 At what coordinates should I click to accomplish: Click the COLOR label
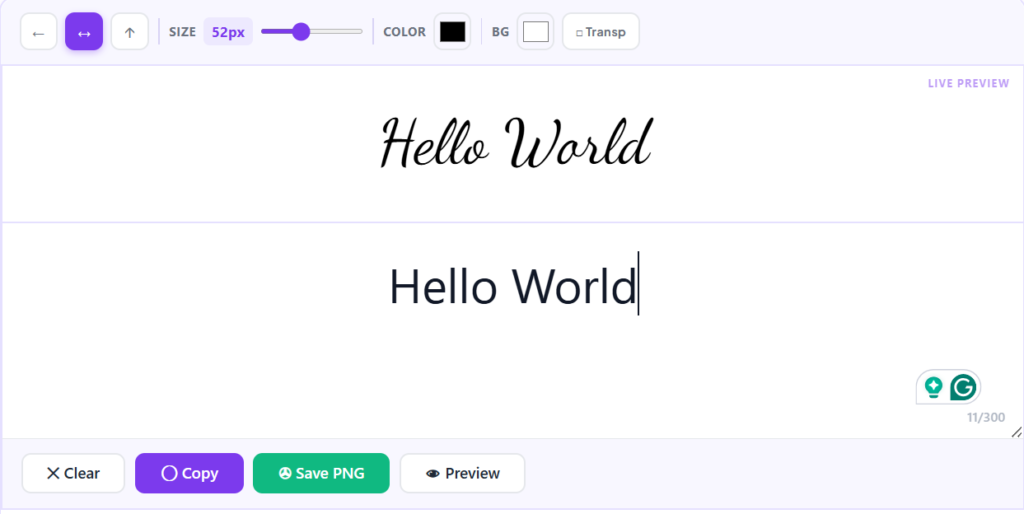pos(404,31)
